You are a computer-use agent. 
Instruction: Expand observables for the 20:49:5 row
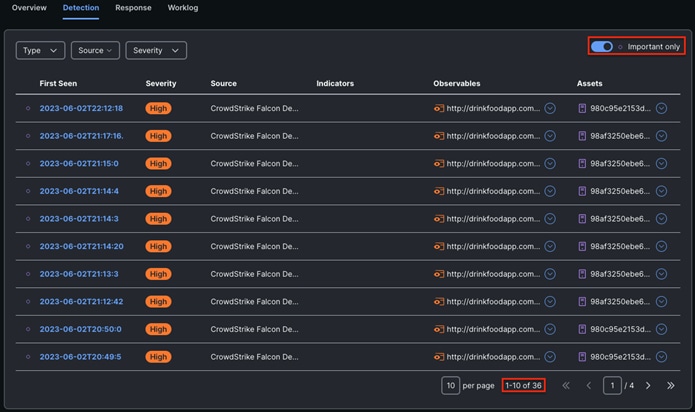(550, 357)
